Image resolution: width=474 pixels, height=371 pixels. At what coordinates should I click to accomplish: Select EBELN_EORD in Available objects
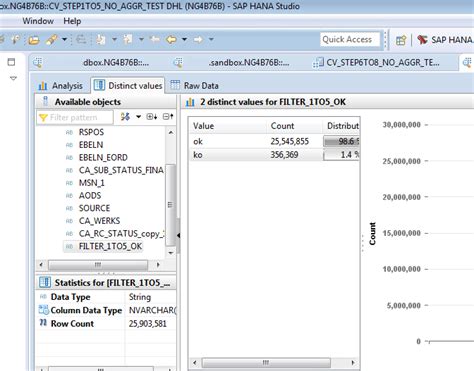(103, 158)
